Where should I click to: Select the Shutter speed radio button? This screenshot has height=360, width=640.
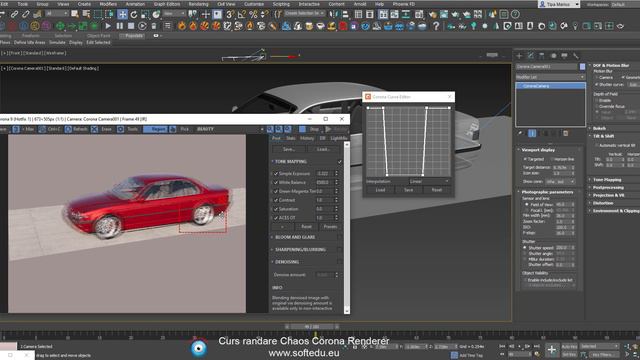(525, 248)
